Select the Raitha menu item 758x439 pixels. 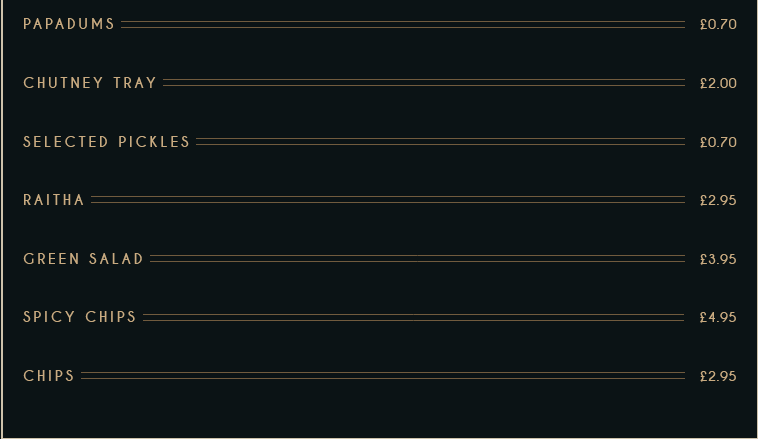(54, 200)
